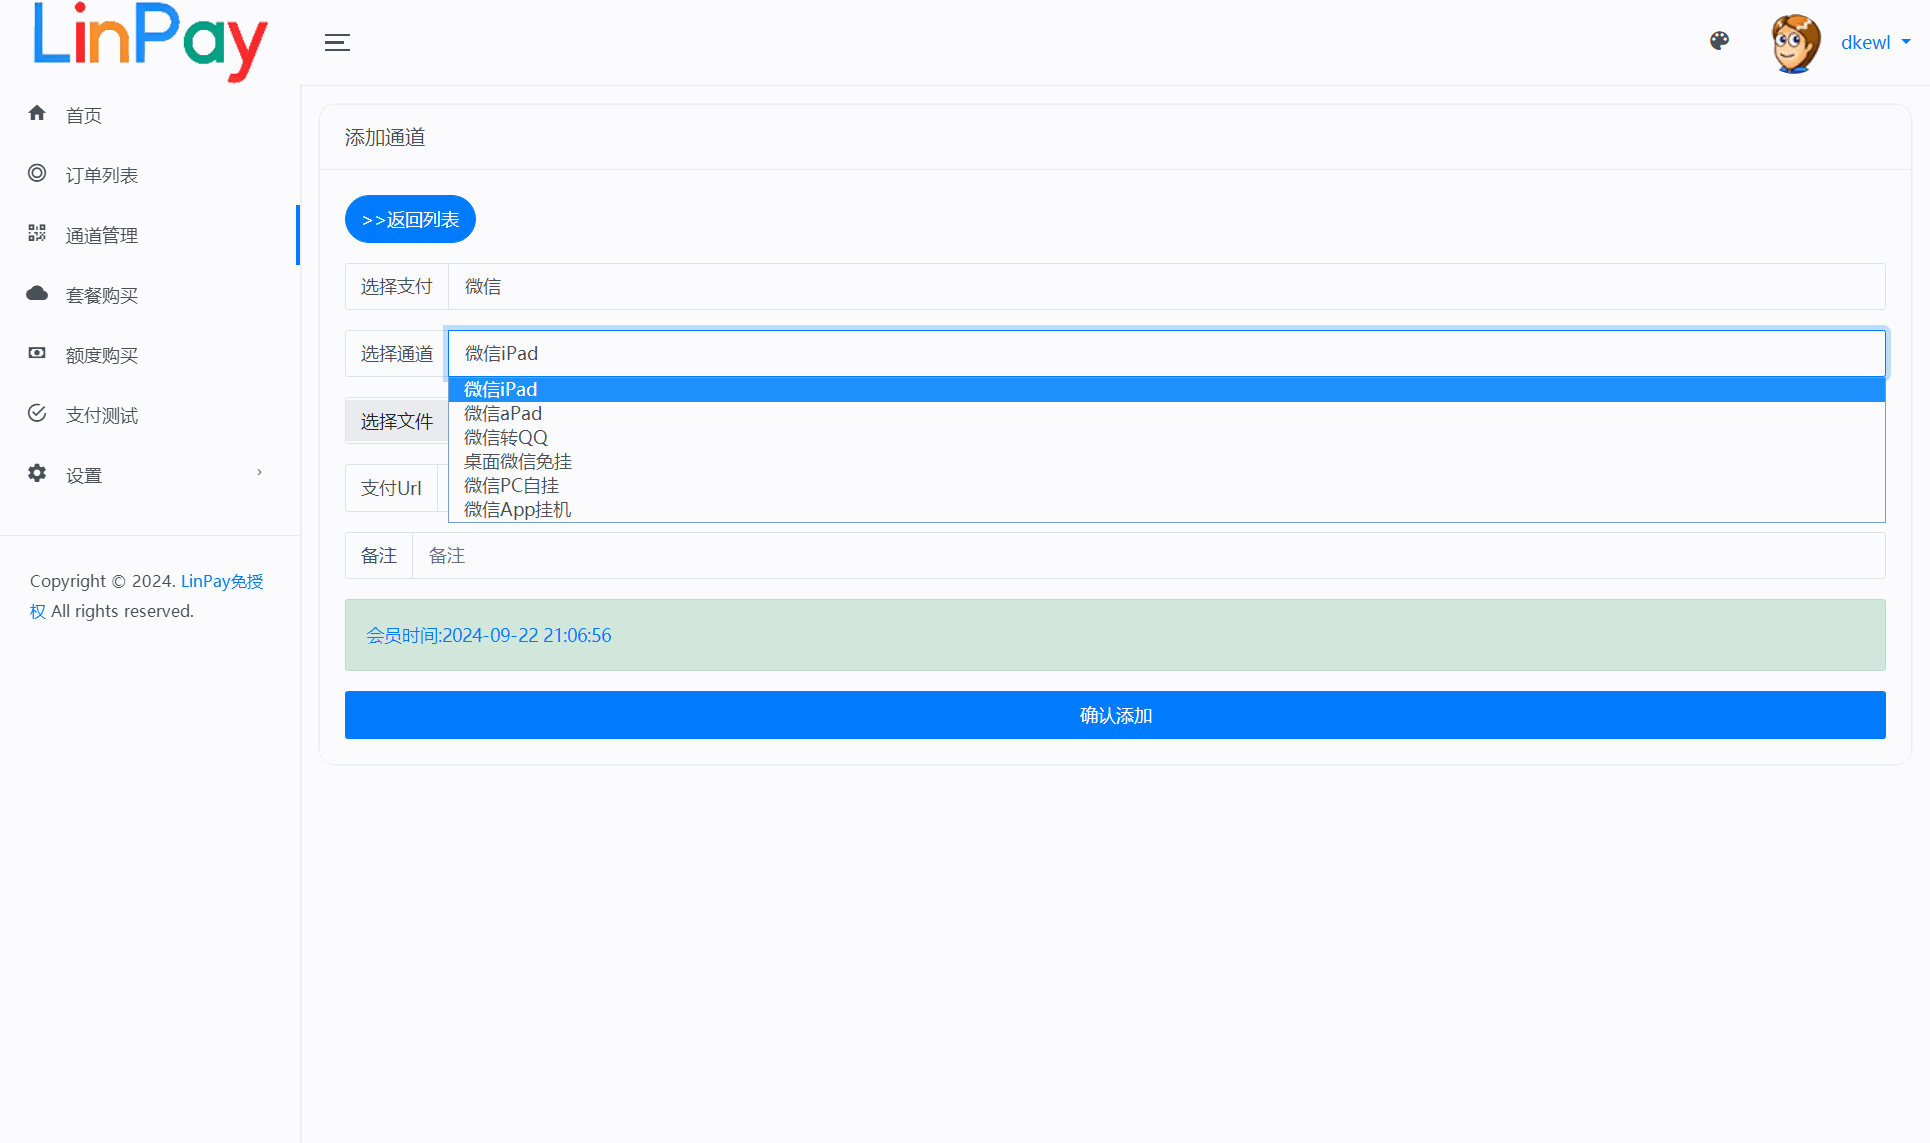The image size is (1930, 1143).
Task: Expand the 设置 submenu chevron
Action: coord(259,473)
